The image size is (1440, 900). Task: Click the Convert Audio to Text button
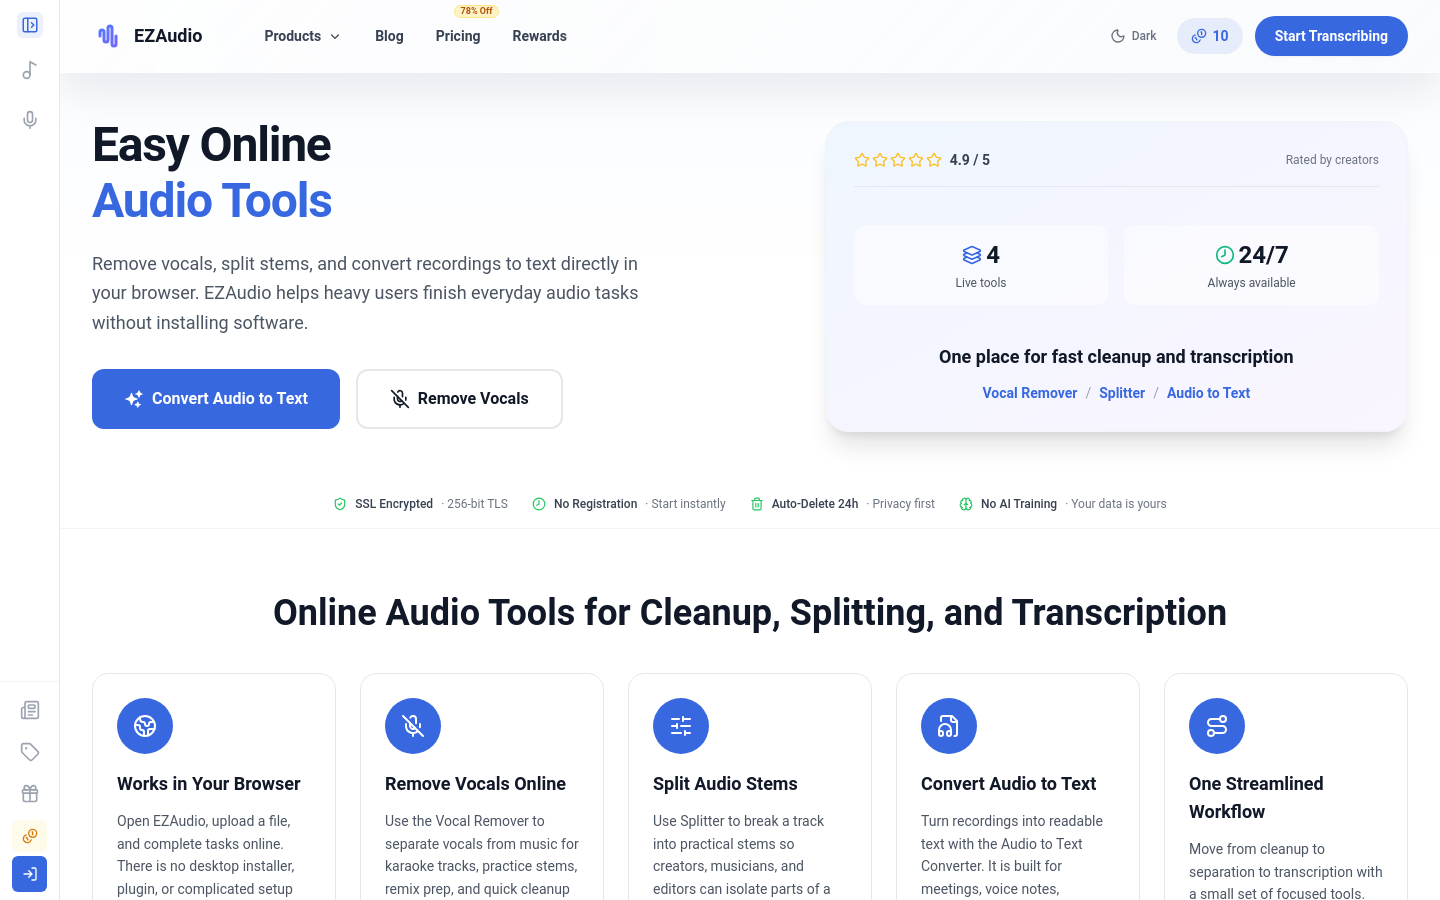coord(216,399)
